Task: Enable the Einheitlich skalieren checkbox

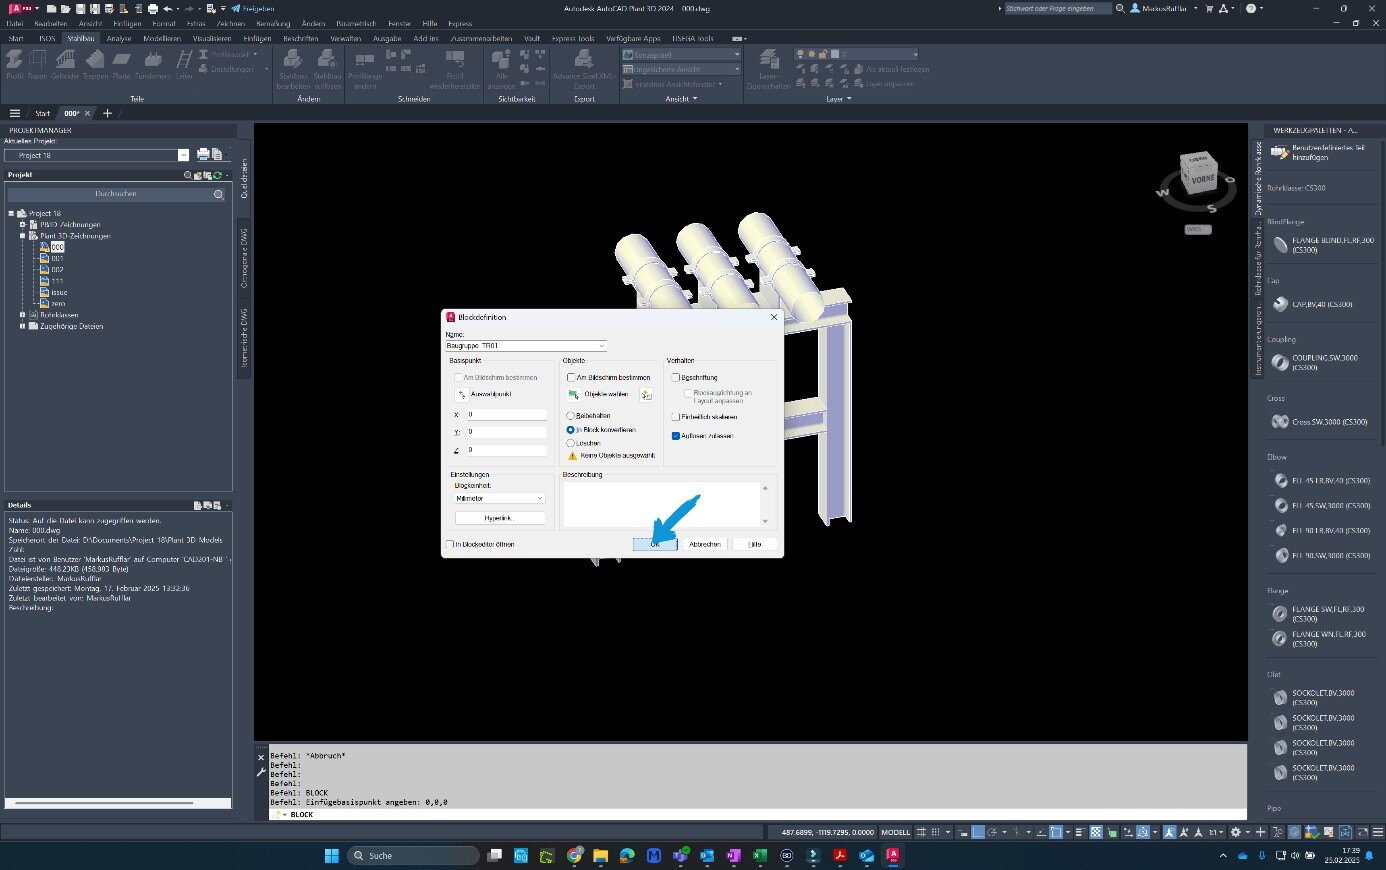Action: [676, 417]
